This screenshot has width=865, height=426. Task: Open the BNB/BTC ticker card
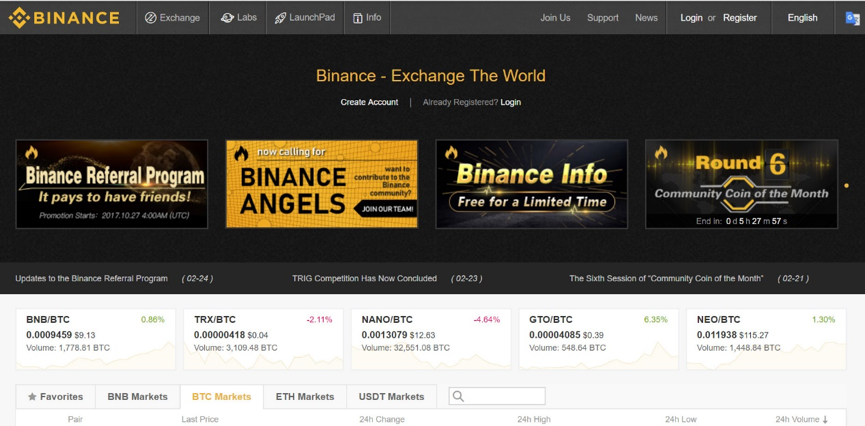coord(95,339)
